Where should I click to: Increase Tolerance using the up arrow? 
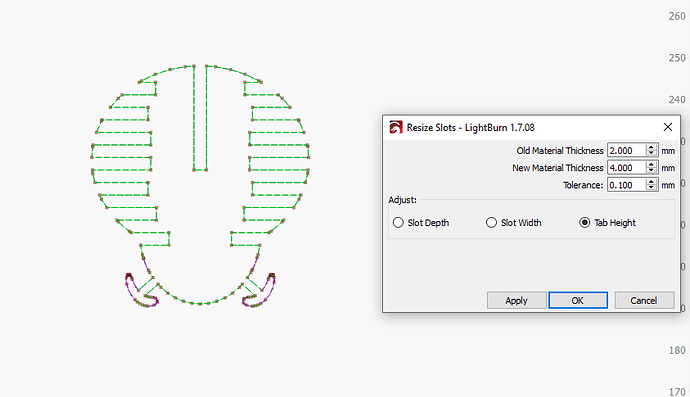[651, 182]
